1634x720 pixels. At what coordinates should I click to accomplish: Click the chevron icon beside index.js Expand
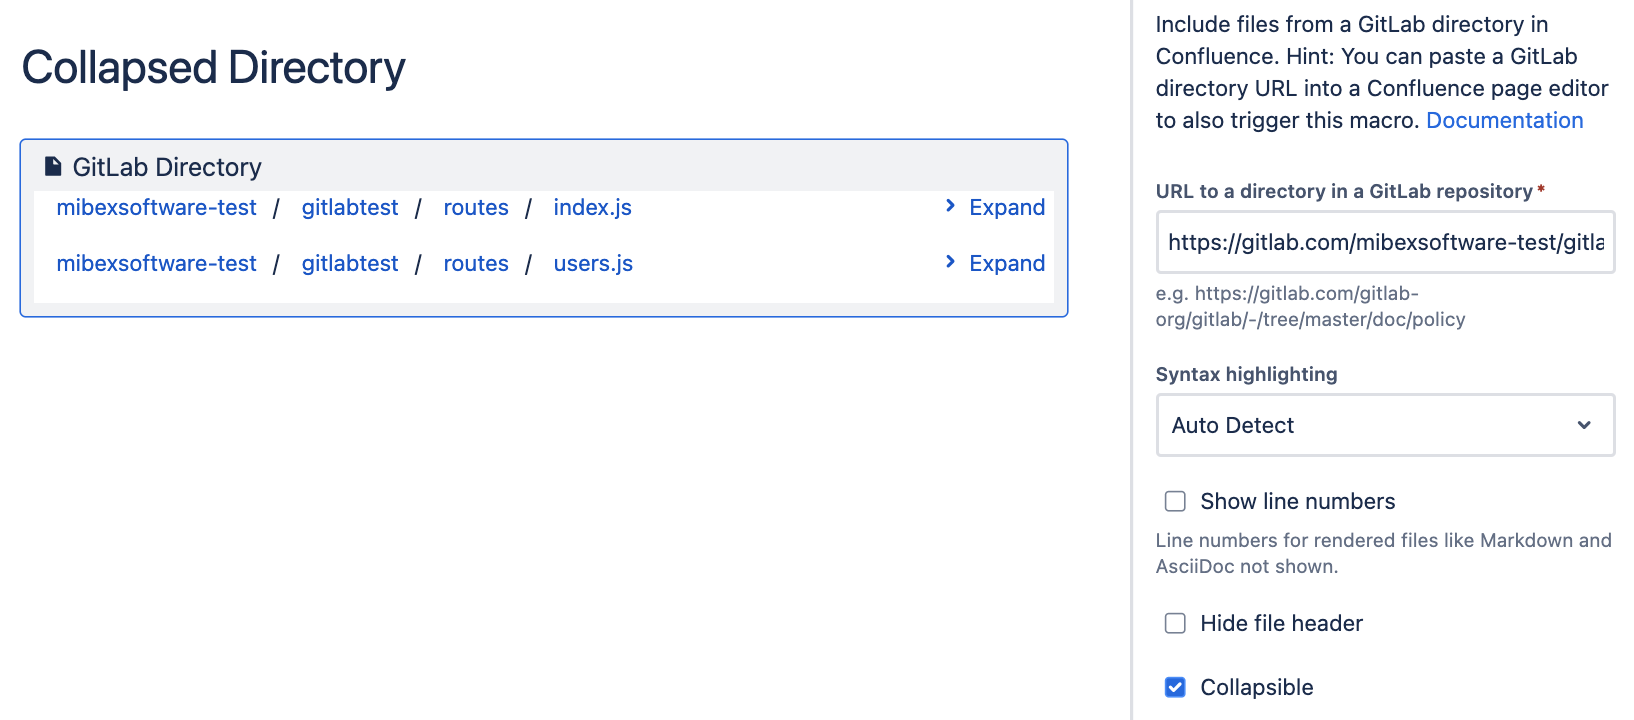[x=949, y=206]
